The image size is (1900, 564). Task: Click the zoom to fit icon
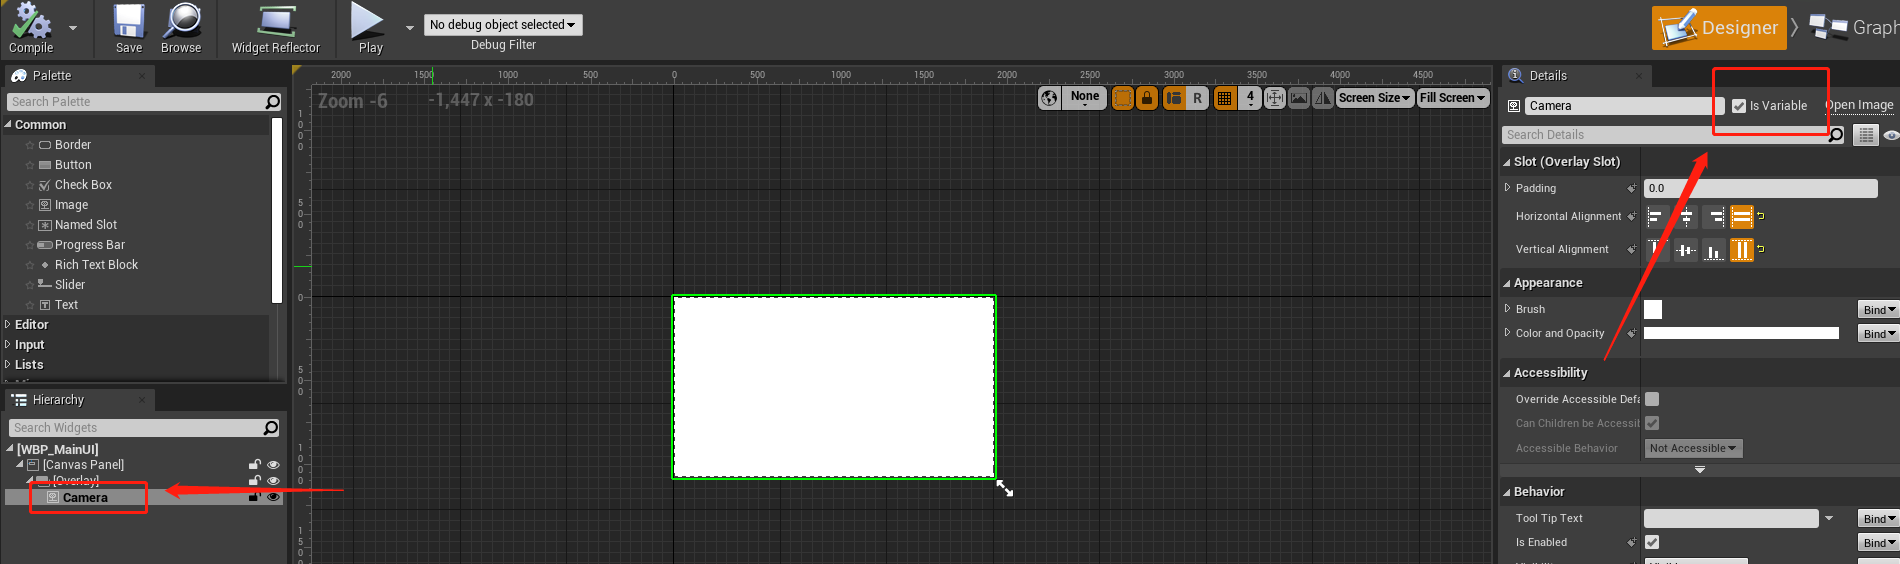click(x=1275, y=98)
